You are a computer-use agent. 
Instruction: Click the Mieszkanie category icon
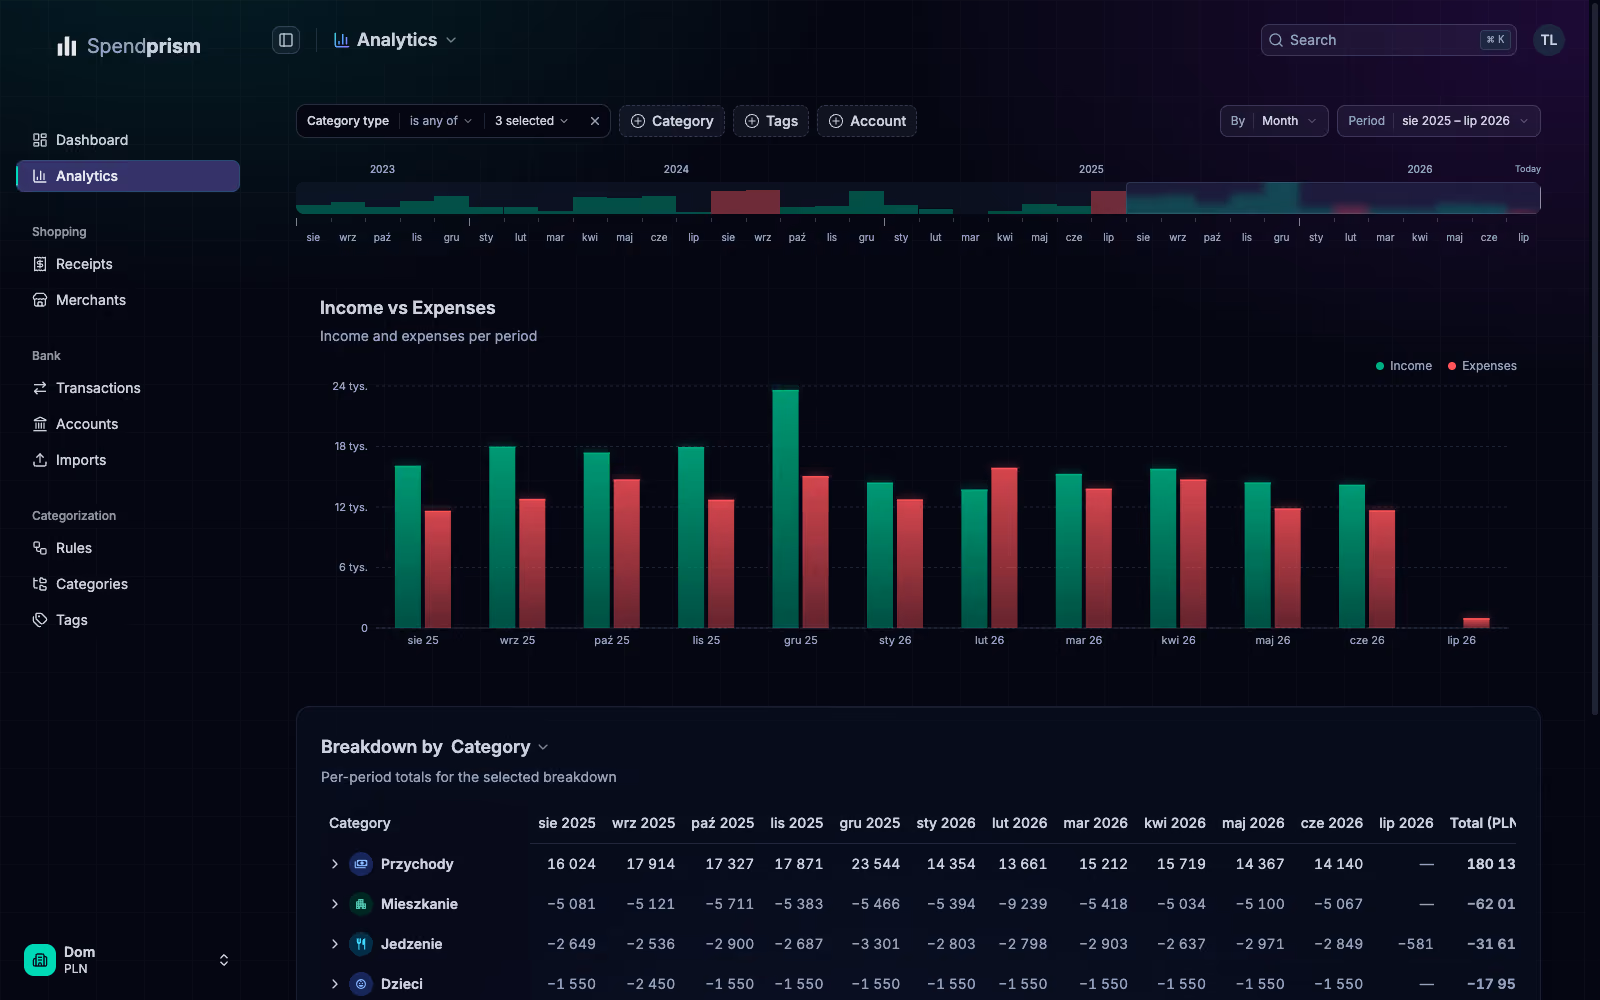361,904
